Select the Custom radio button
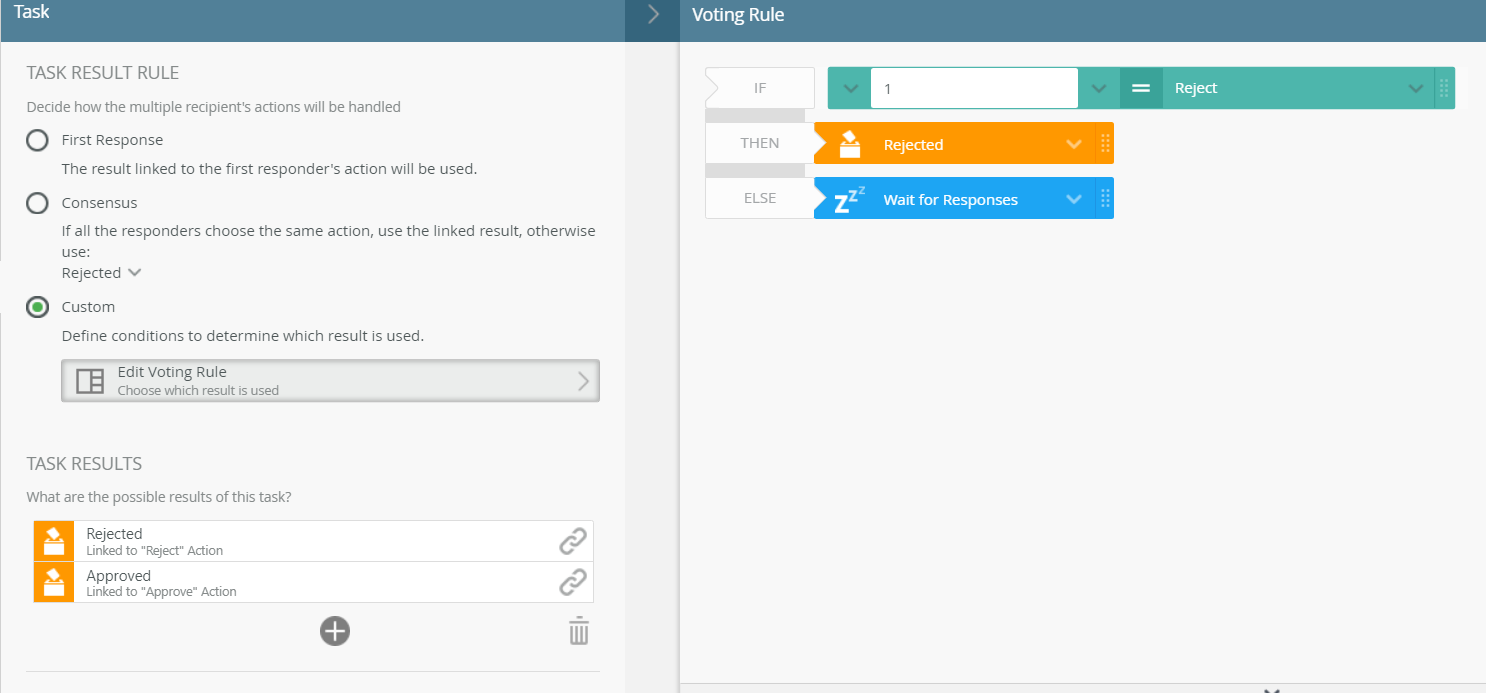Screen dimensions: 1486x693 pos(37,307)
